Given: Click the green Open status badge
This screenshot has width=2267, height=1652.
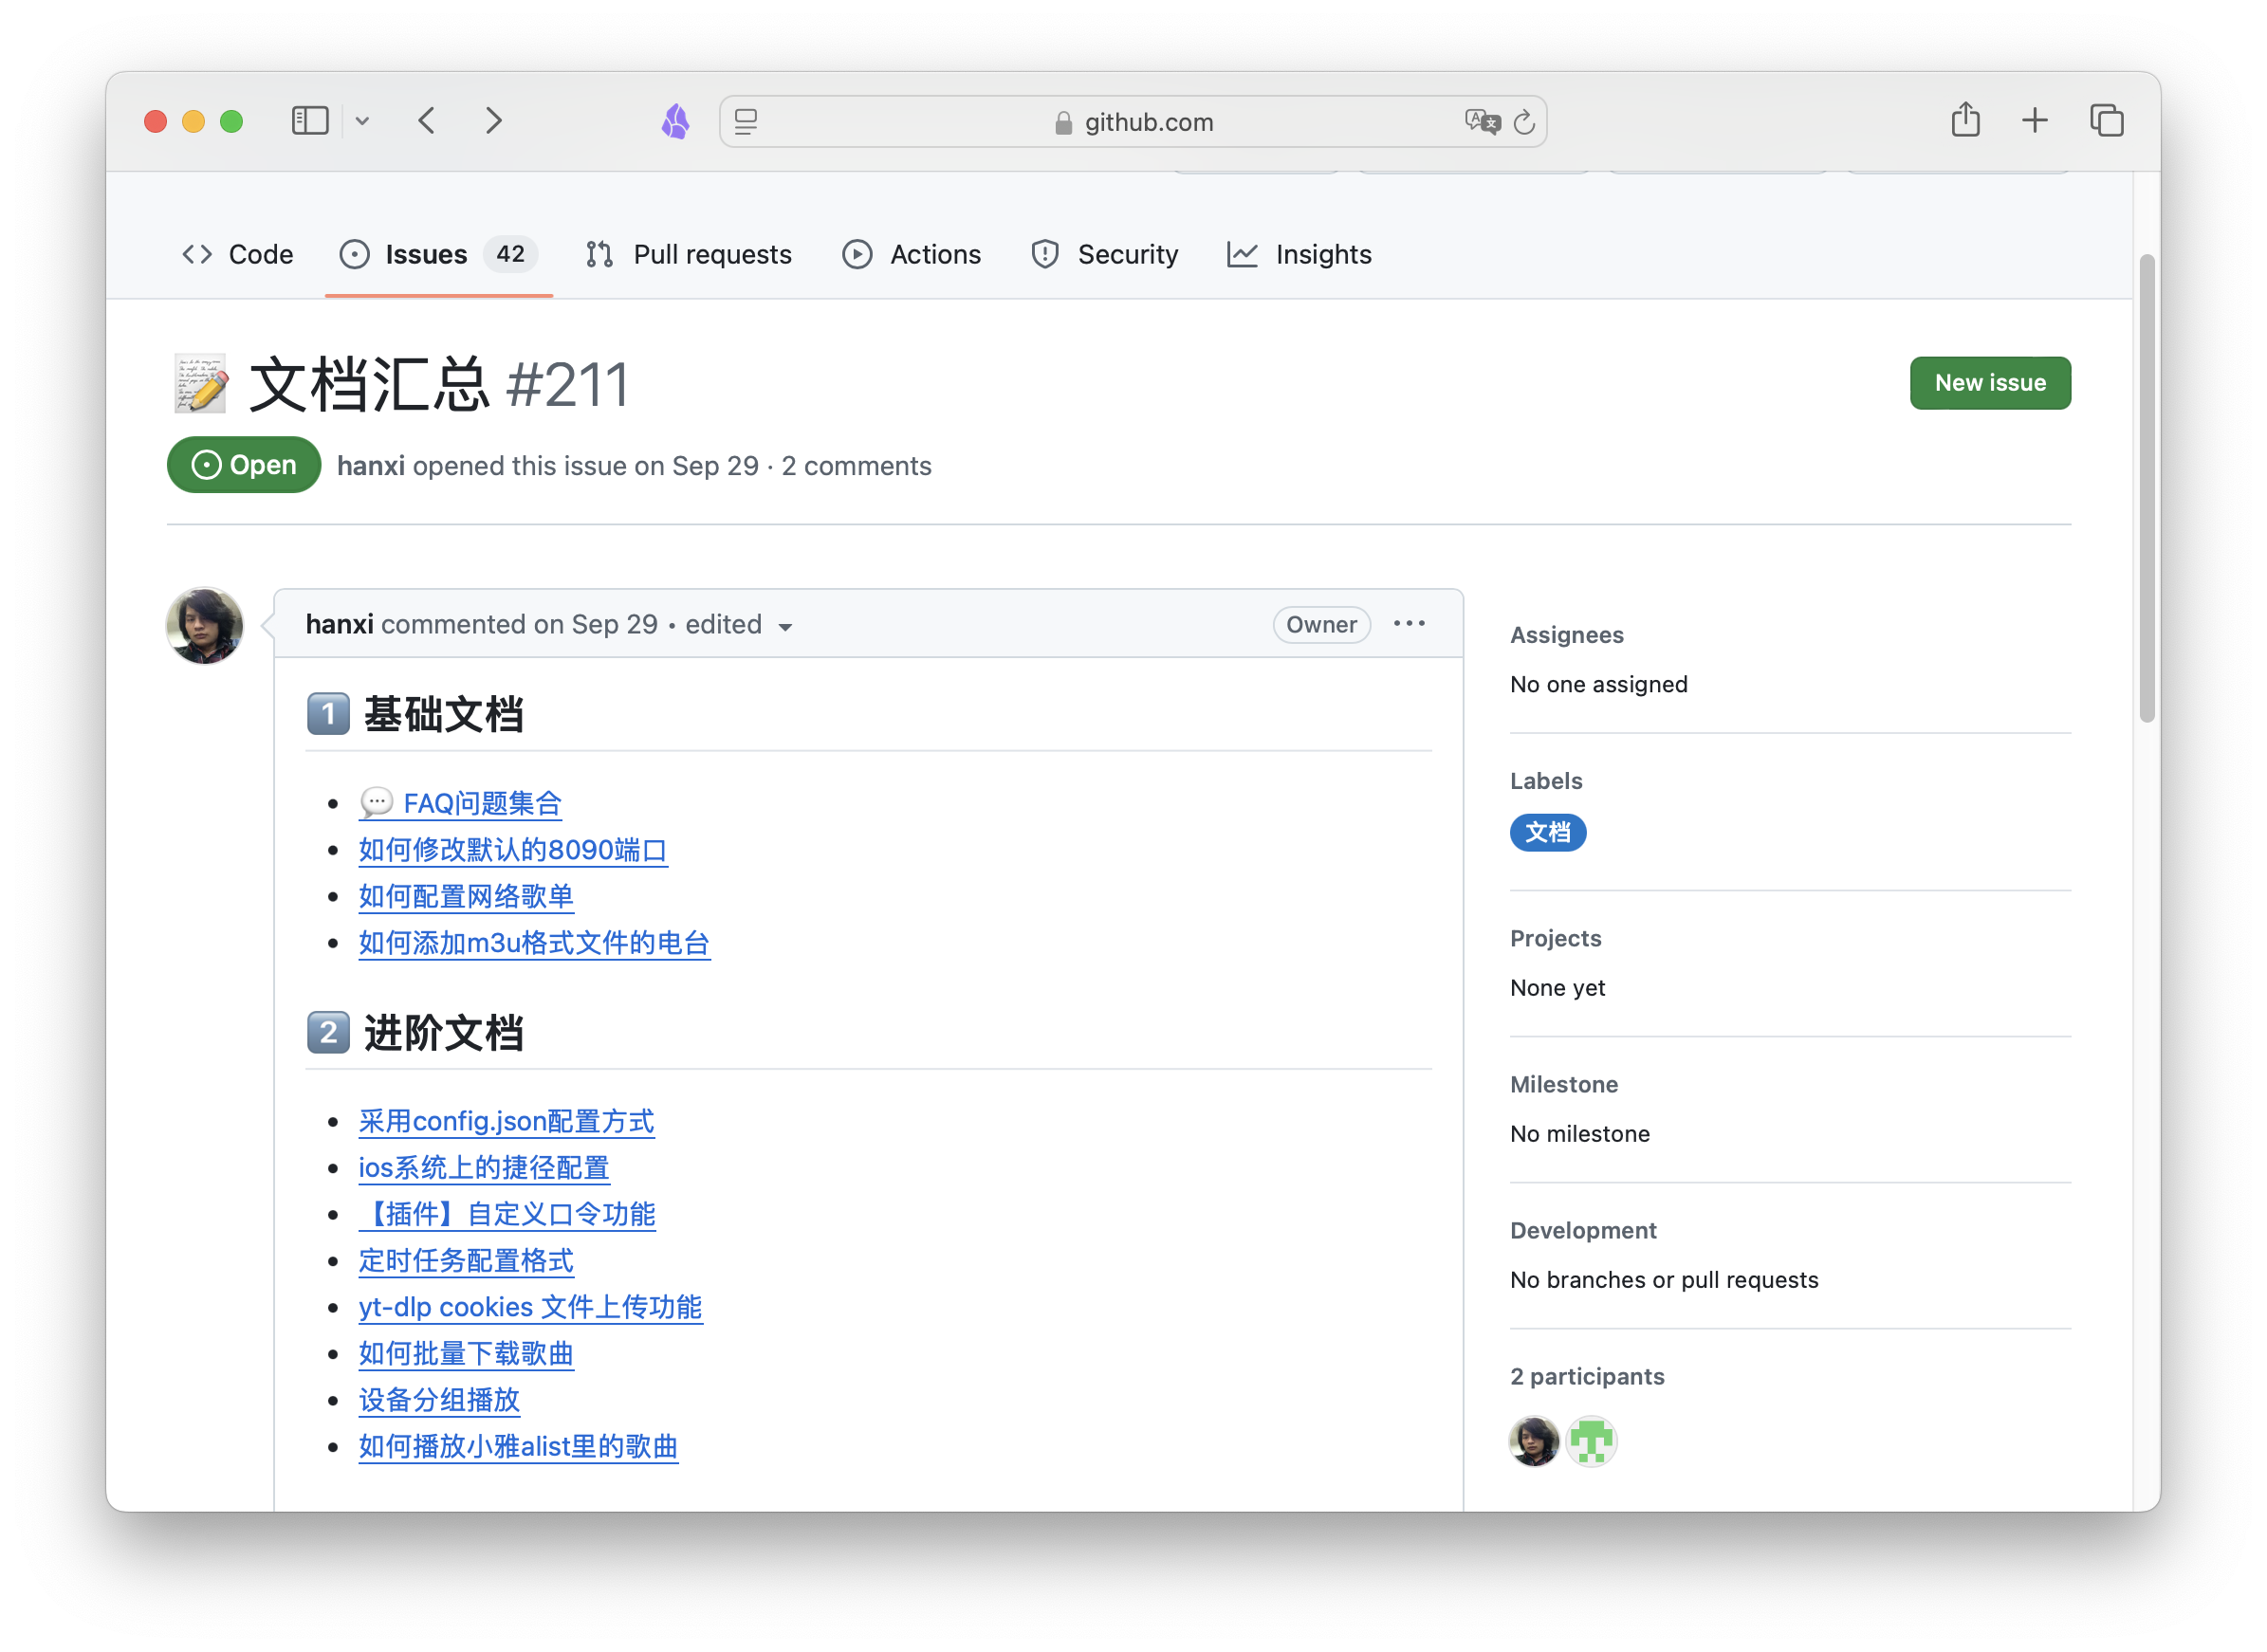Looking at the screenshot, I should (244, 465).
